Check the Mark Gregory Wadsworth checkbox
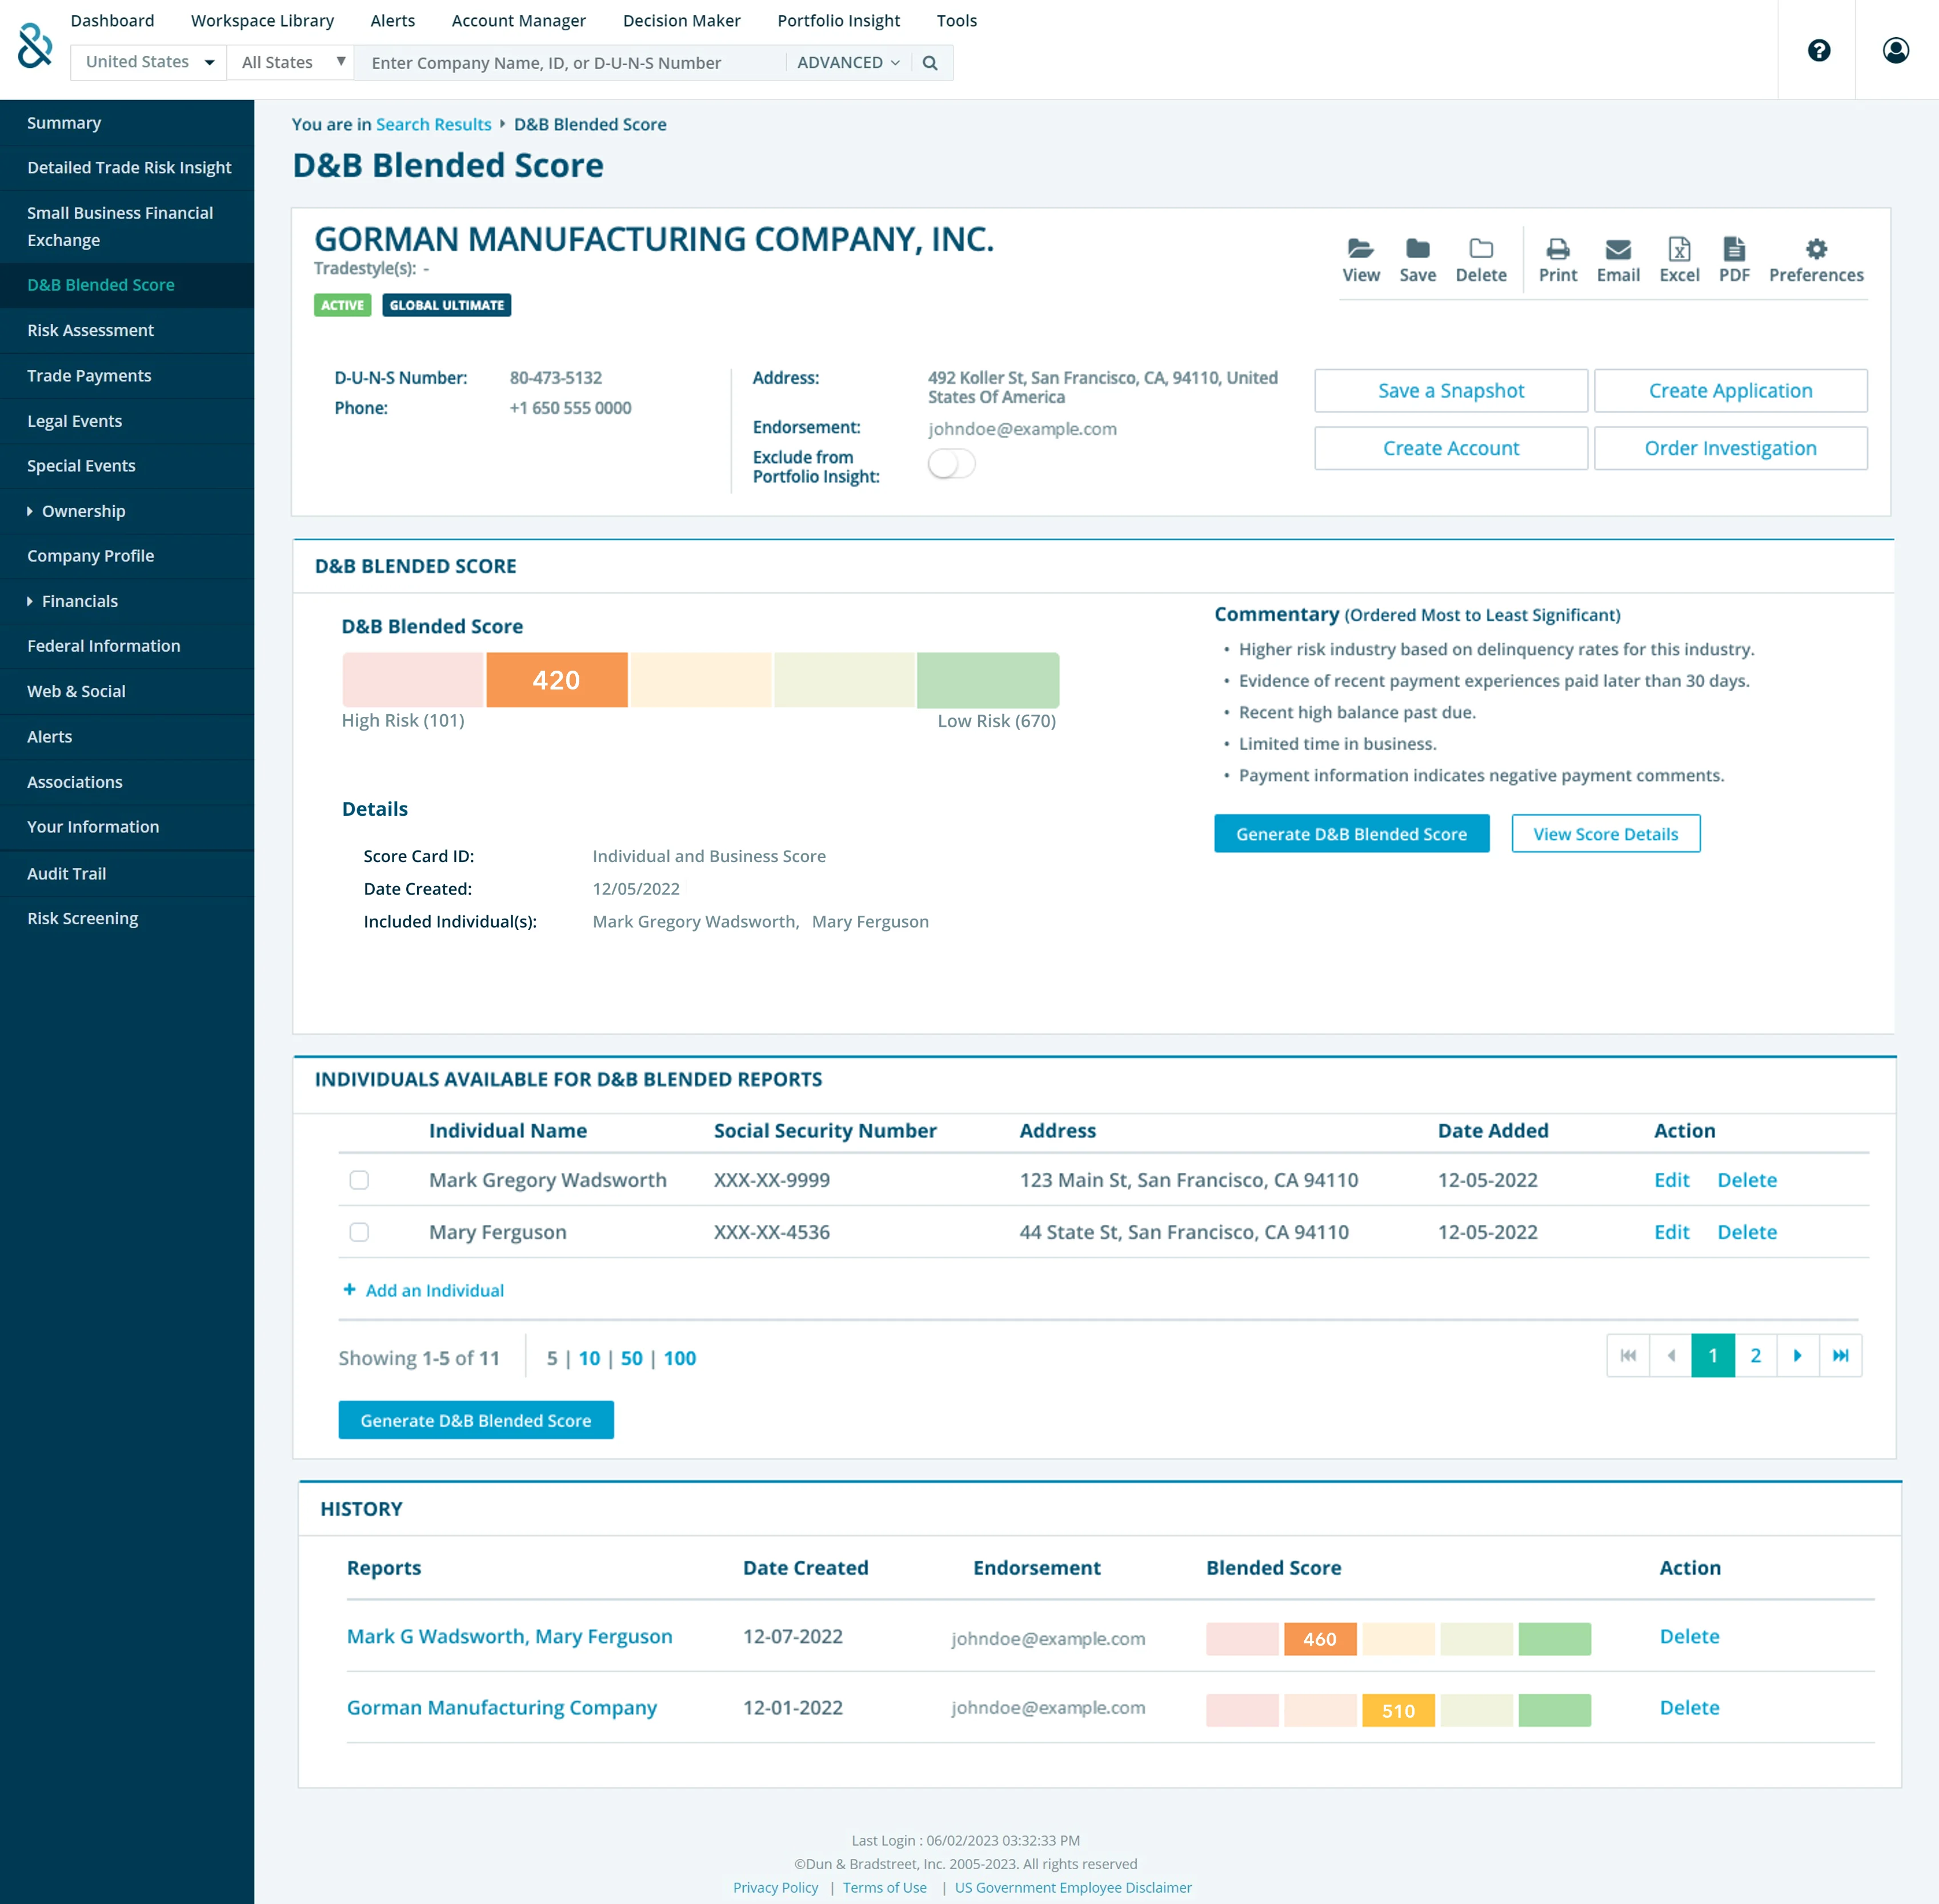Screen dimensions: 1939x1904 coord(359,1180)
